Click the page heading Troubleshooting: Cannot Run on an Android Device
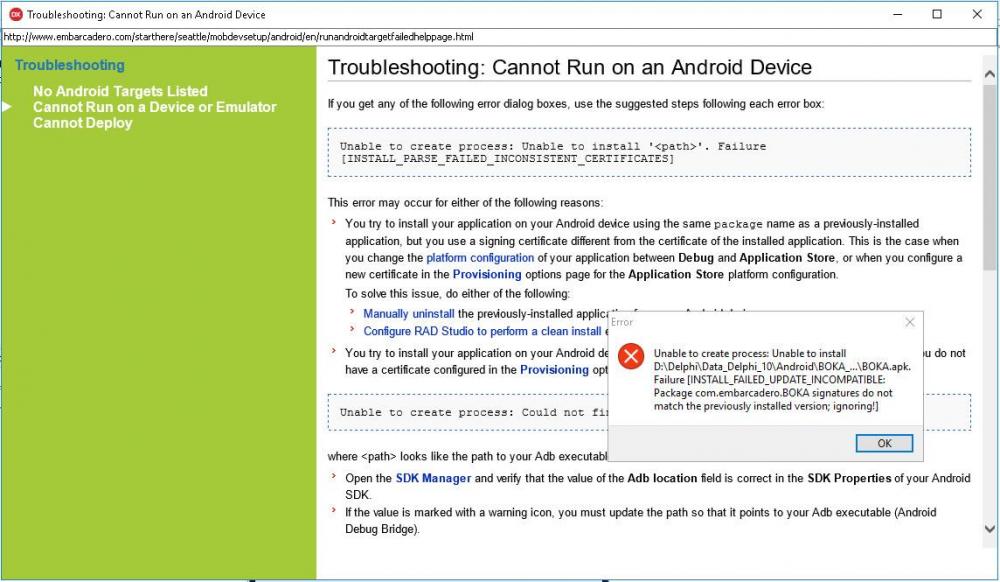 tap(570, 67)
